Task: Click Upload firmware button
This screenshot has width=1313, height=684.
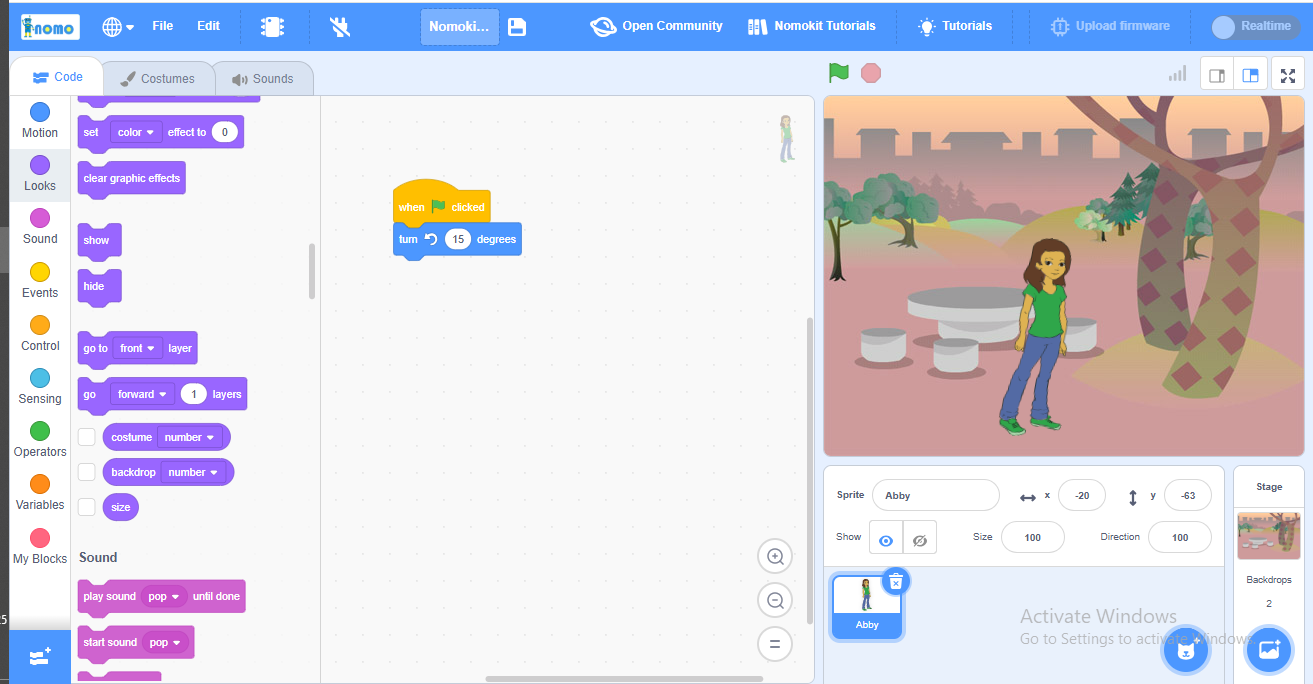Action: point(1110,26)
